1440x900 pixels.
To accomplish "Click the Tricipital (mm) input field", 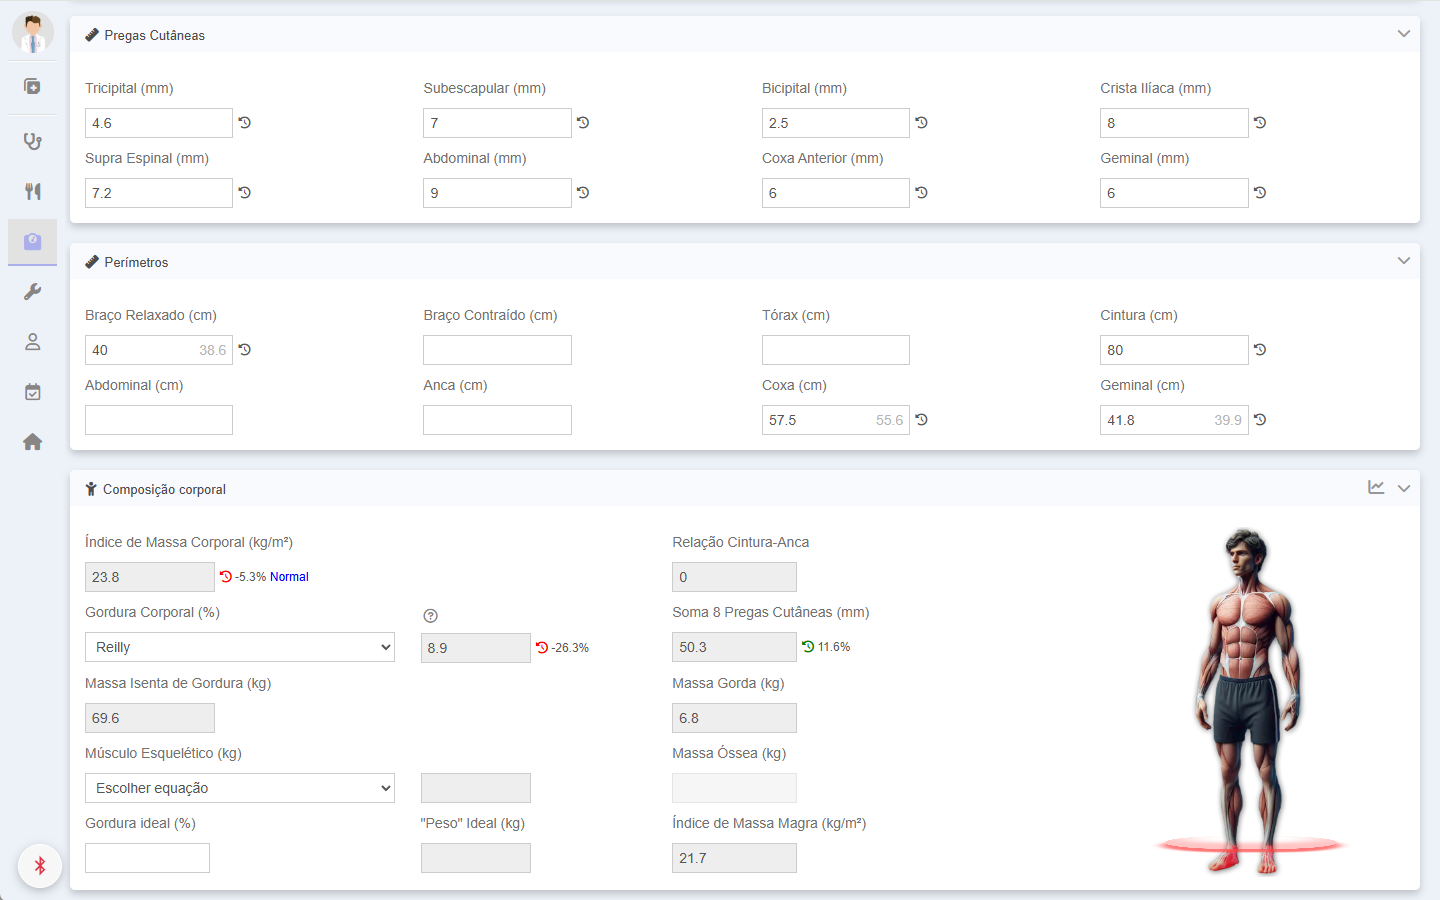I will (x=159, y=123).
